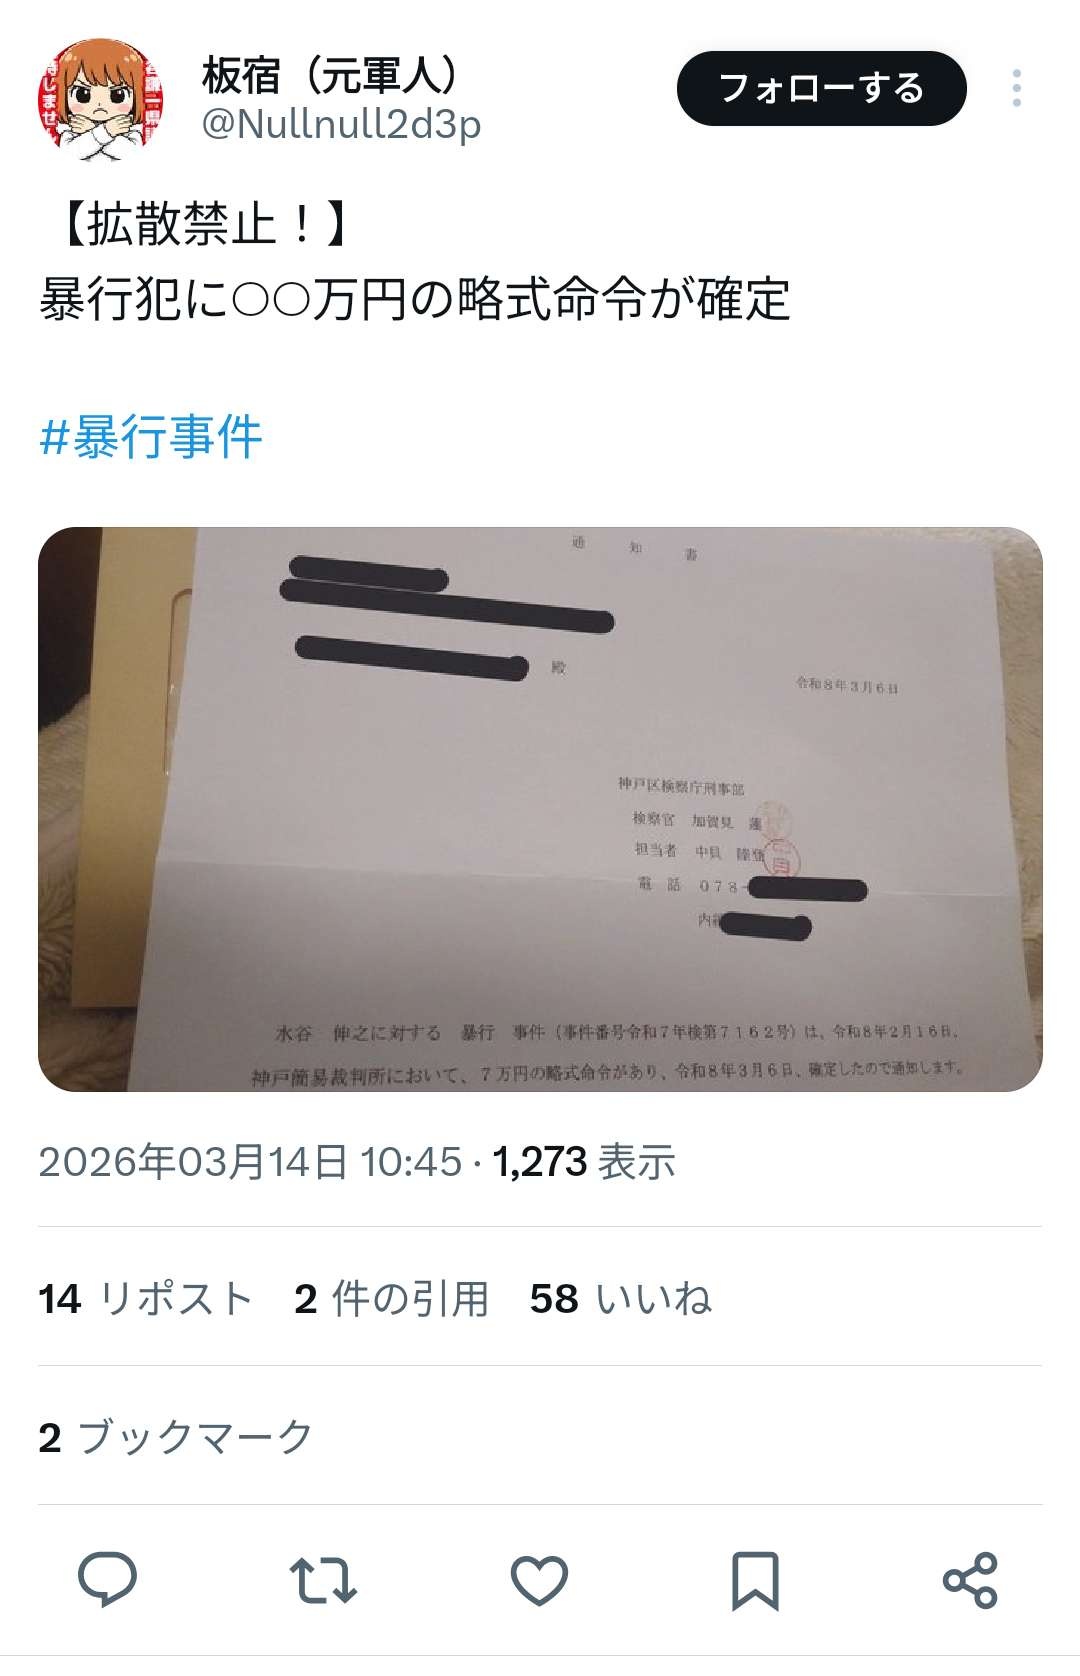The height and width of the screenshot is (1676, 1080).
Task: Open the #暴行事件 hashtag link
Action: point(151,437)
